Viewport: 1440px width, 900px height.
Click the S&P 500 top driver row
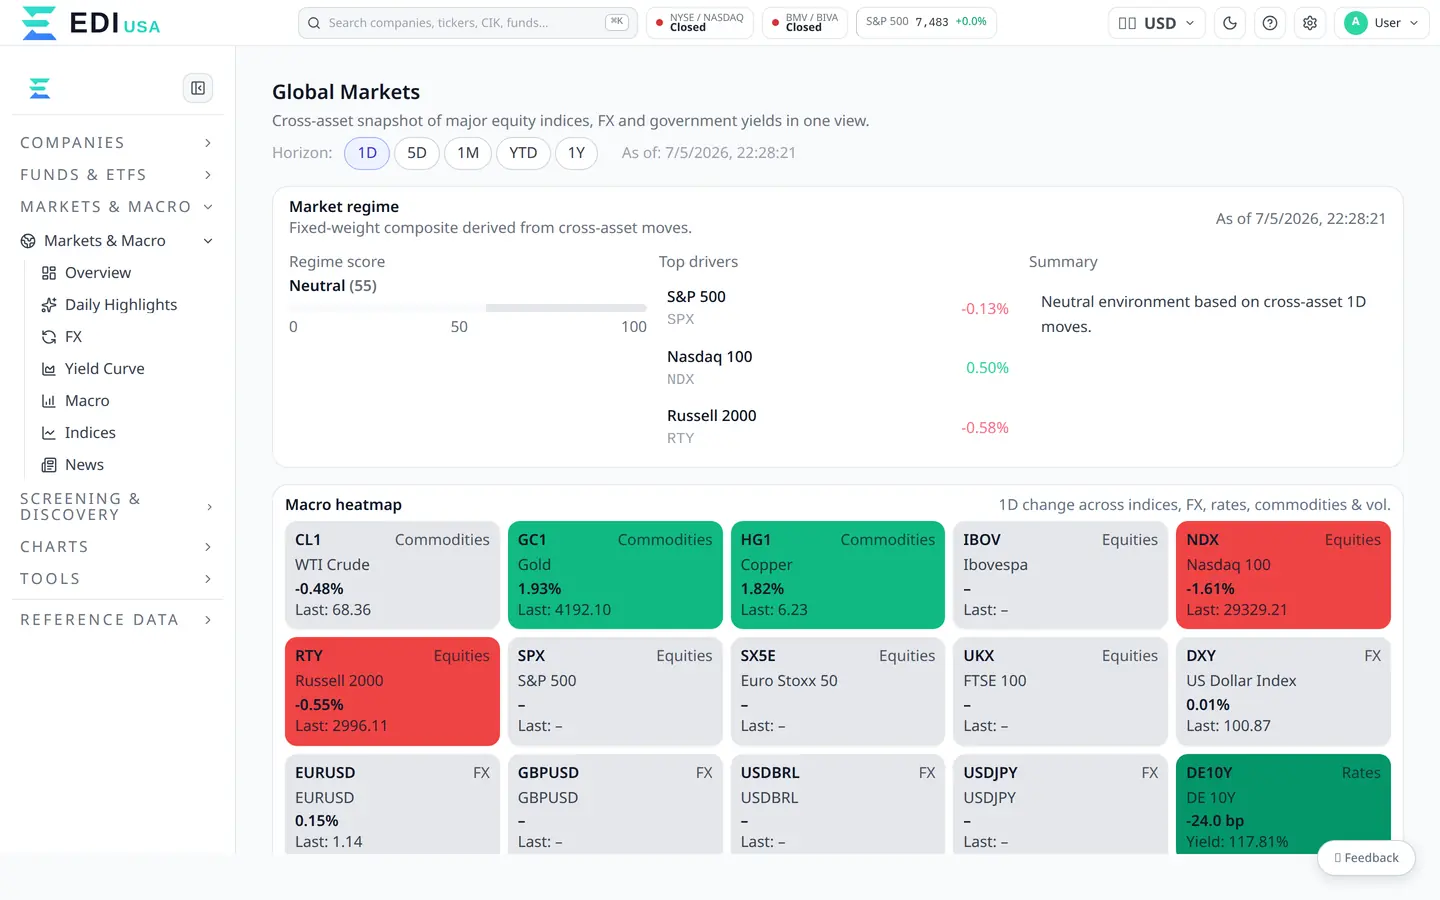(x=838, y=308)
